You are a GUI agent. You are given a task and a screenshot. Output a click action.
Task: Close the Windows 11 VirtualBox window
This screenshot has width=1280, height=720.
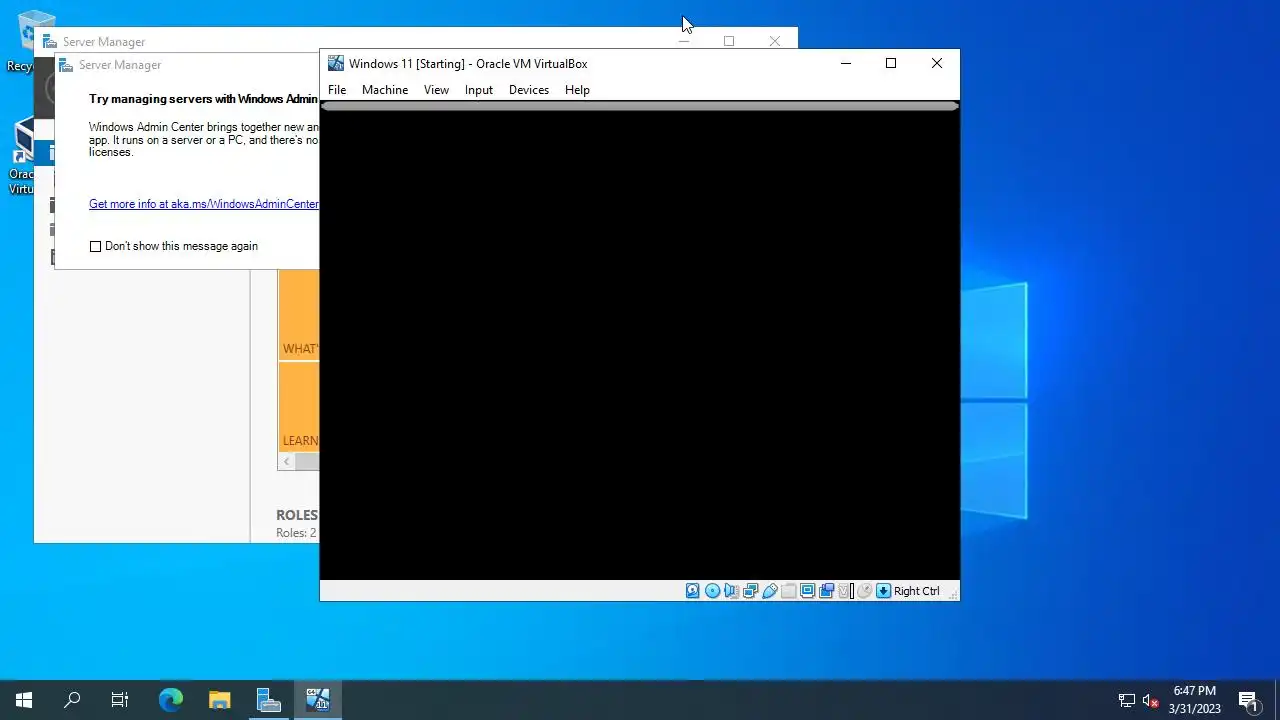point(937,63)
